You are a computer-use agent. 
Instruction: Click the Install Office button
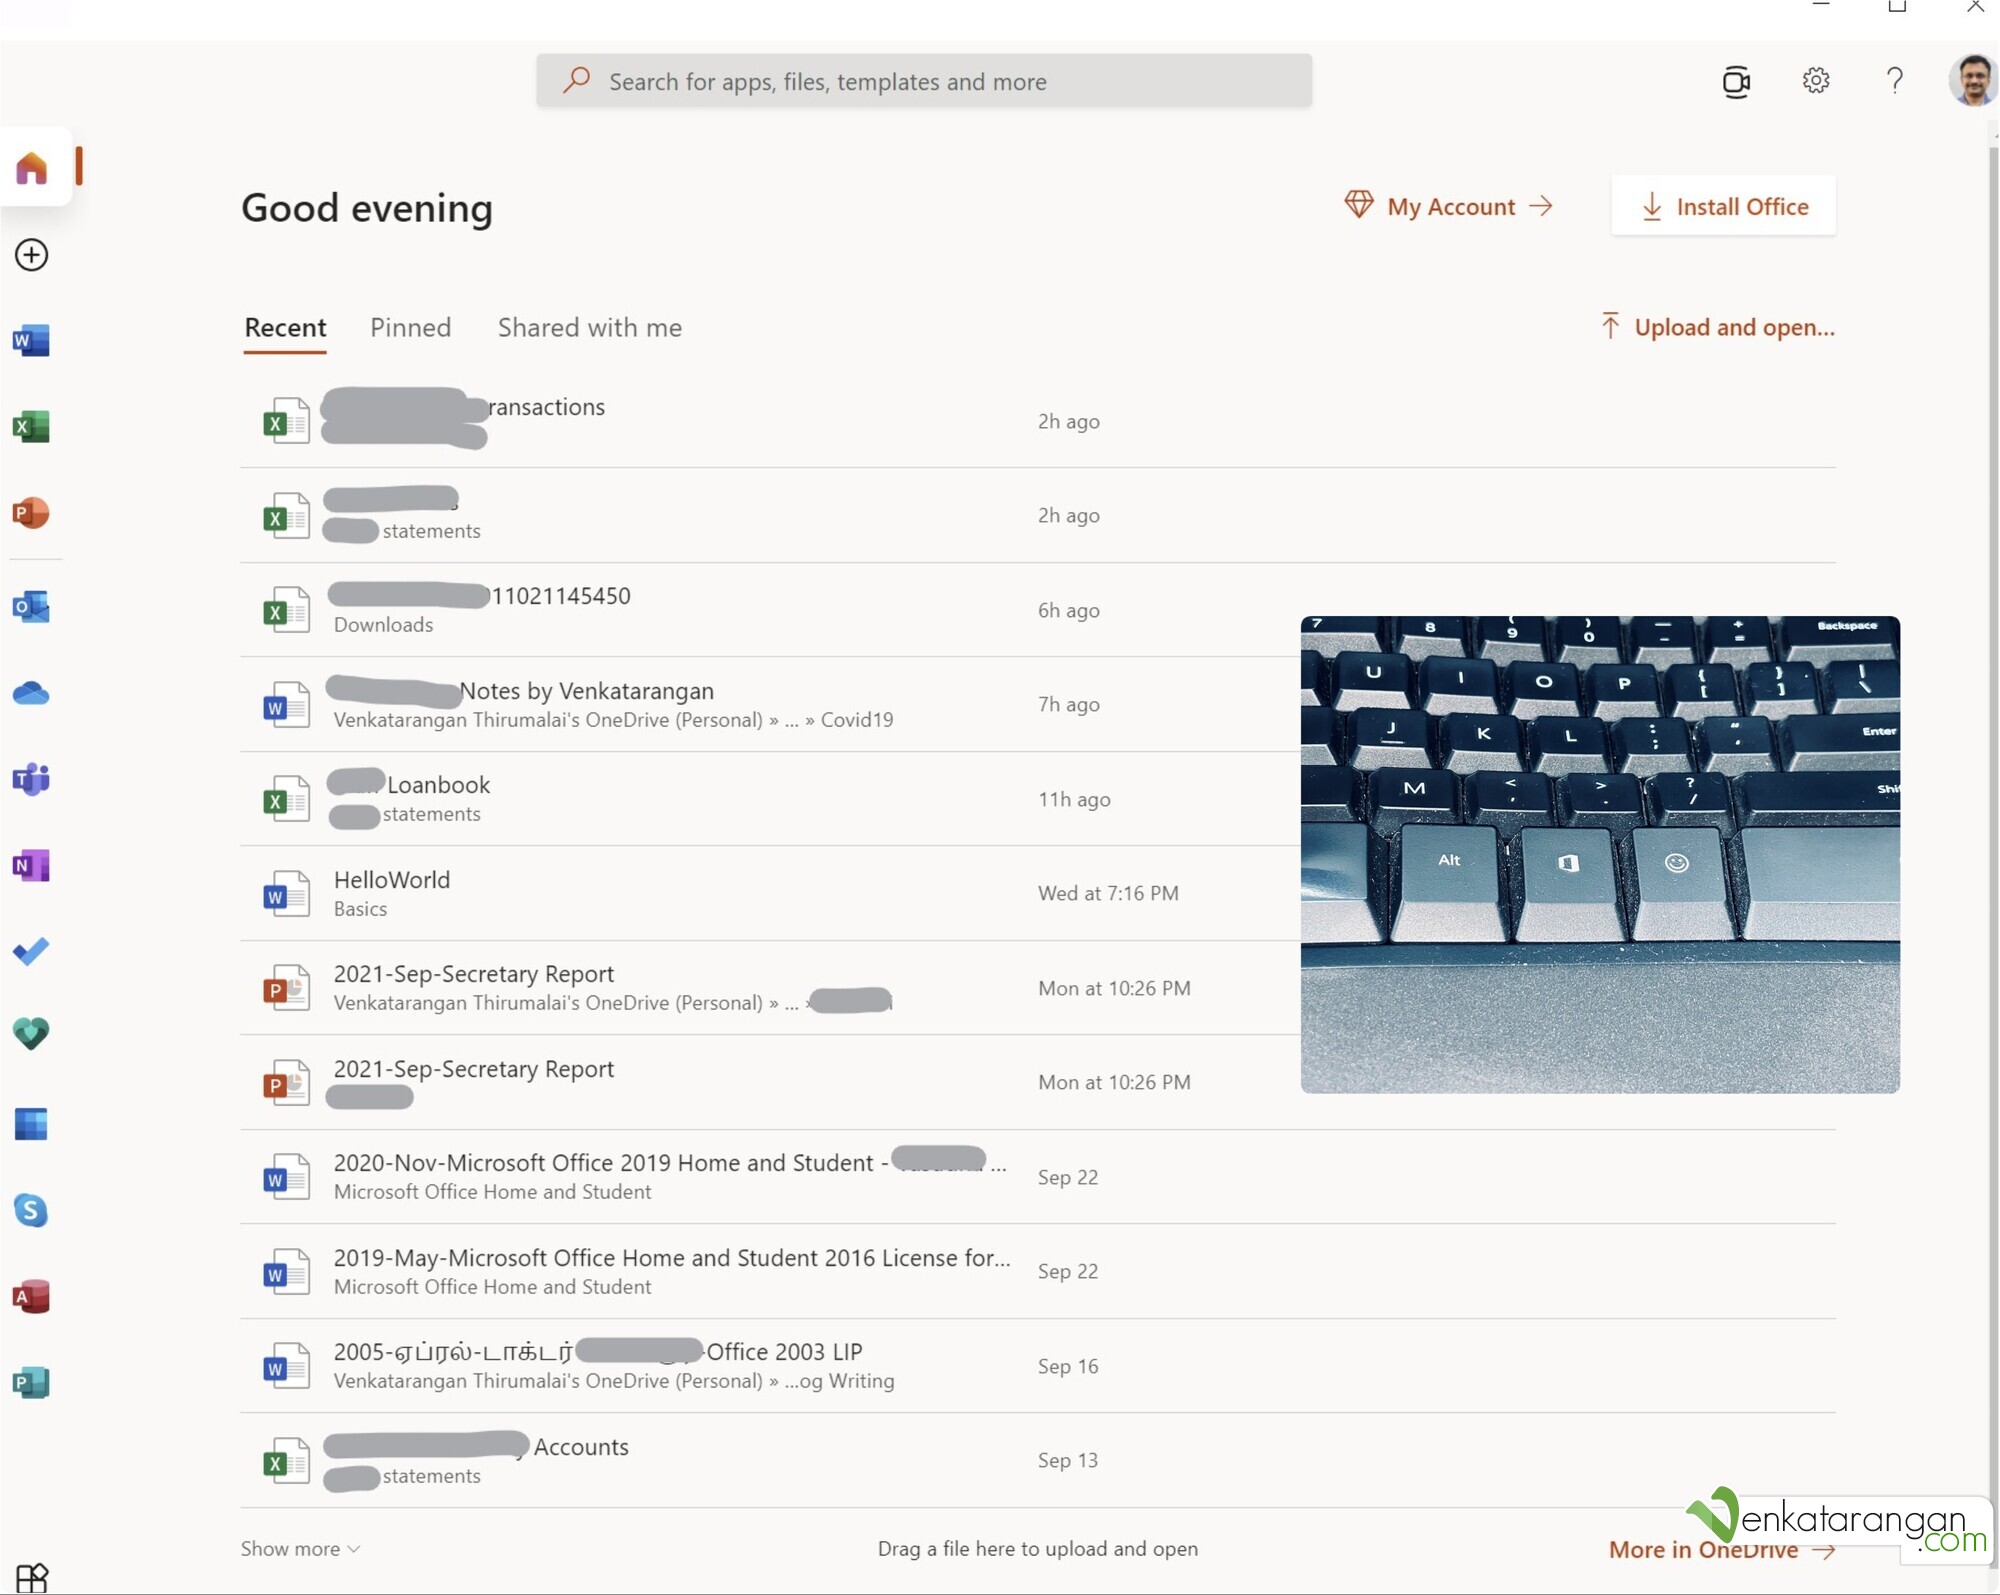pos(1723,207)
